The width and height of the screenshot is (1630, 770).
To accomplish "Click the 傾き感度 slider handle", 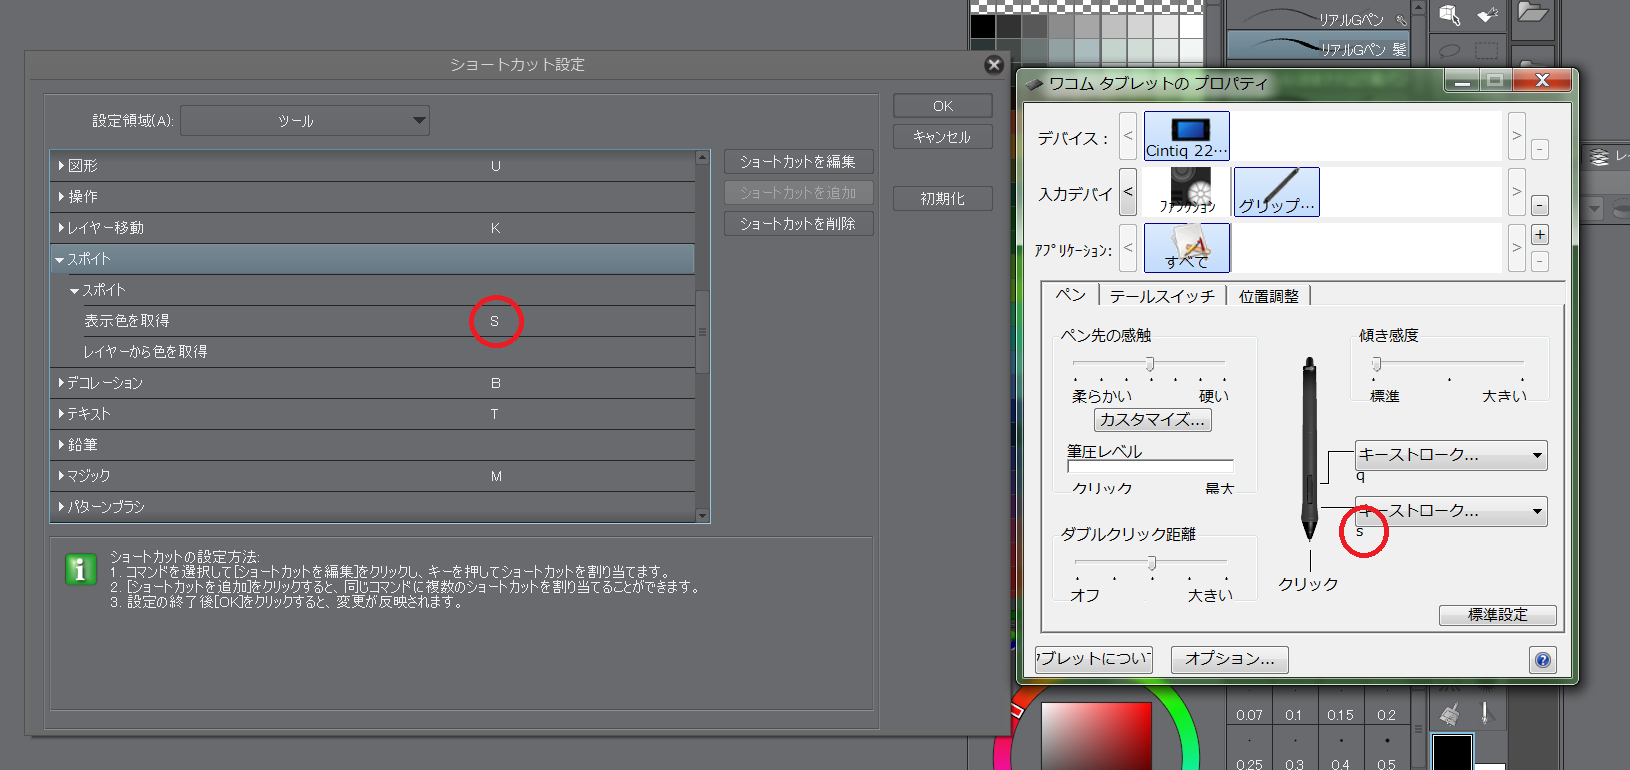I will (x=1377, y=364).
